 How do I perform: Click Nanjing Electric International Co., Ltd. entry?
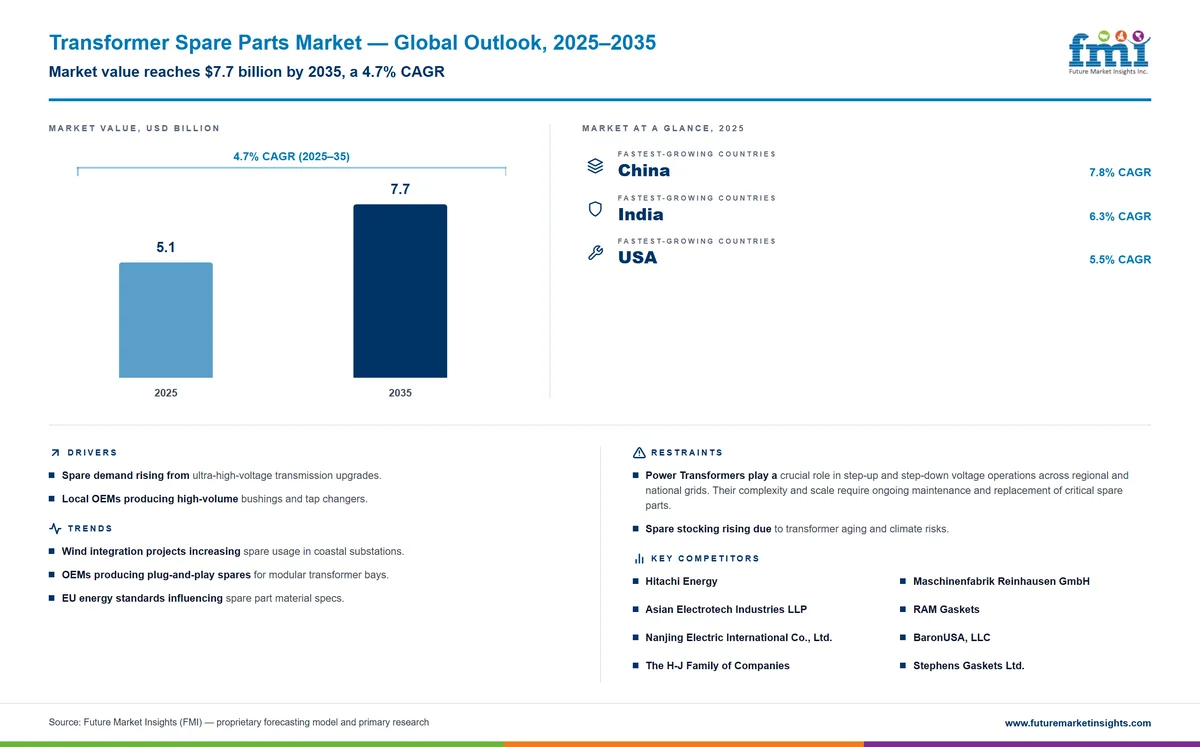[x=739, y=637]
